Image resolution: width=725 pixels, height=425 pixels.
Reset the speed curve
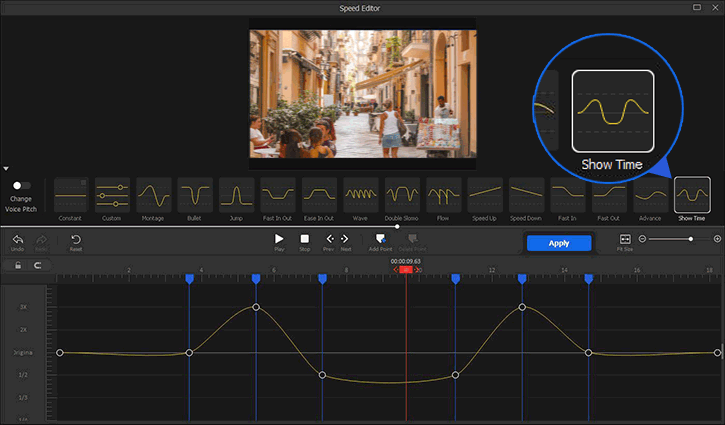point(76,240)
